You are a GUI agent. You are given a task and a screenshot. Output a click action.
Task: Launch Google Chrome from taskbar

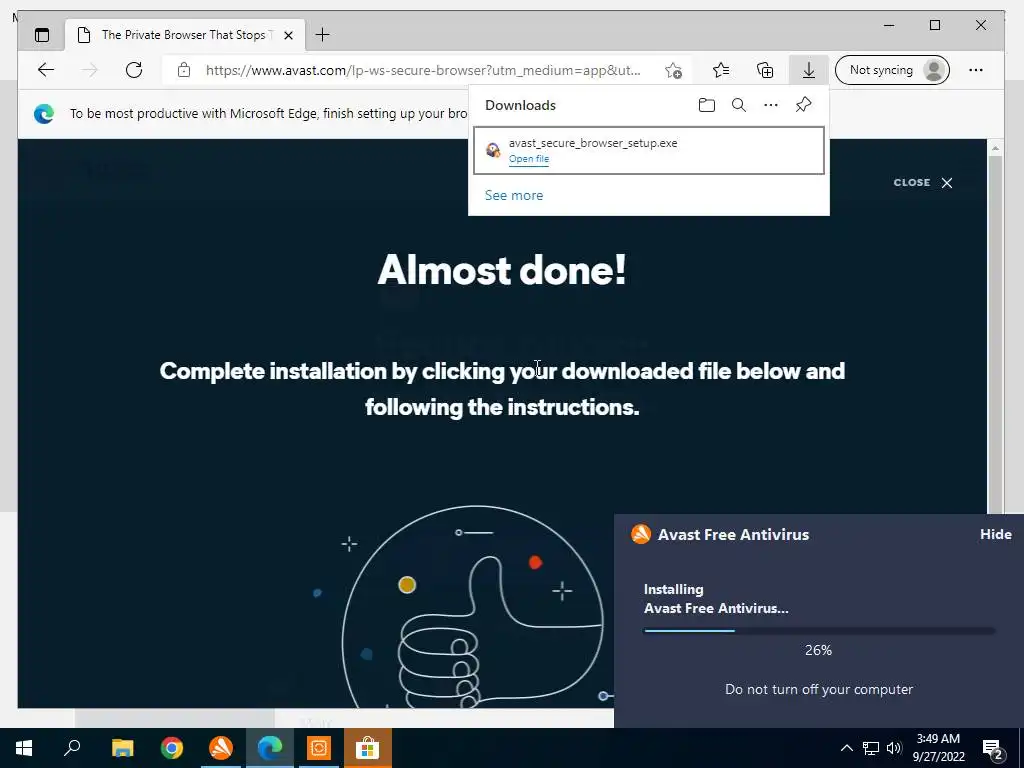(x=172, y=748)
